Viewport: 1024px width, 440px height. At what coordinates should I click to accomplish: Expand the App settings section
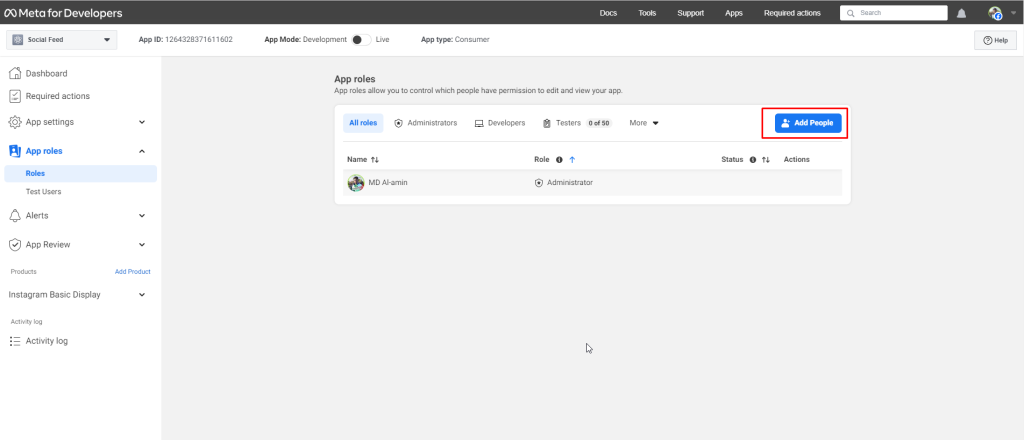[x=142, y=122]
